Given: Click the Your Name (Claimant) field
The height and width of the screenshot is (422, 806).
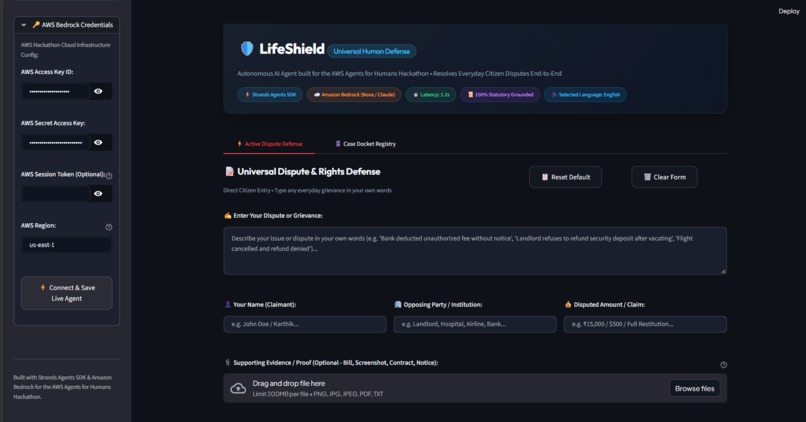Looking at the screenshot, I should 305,324.
